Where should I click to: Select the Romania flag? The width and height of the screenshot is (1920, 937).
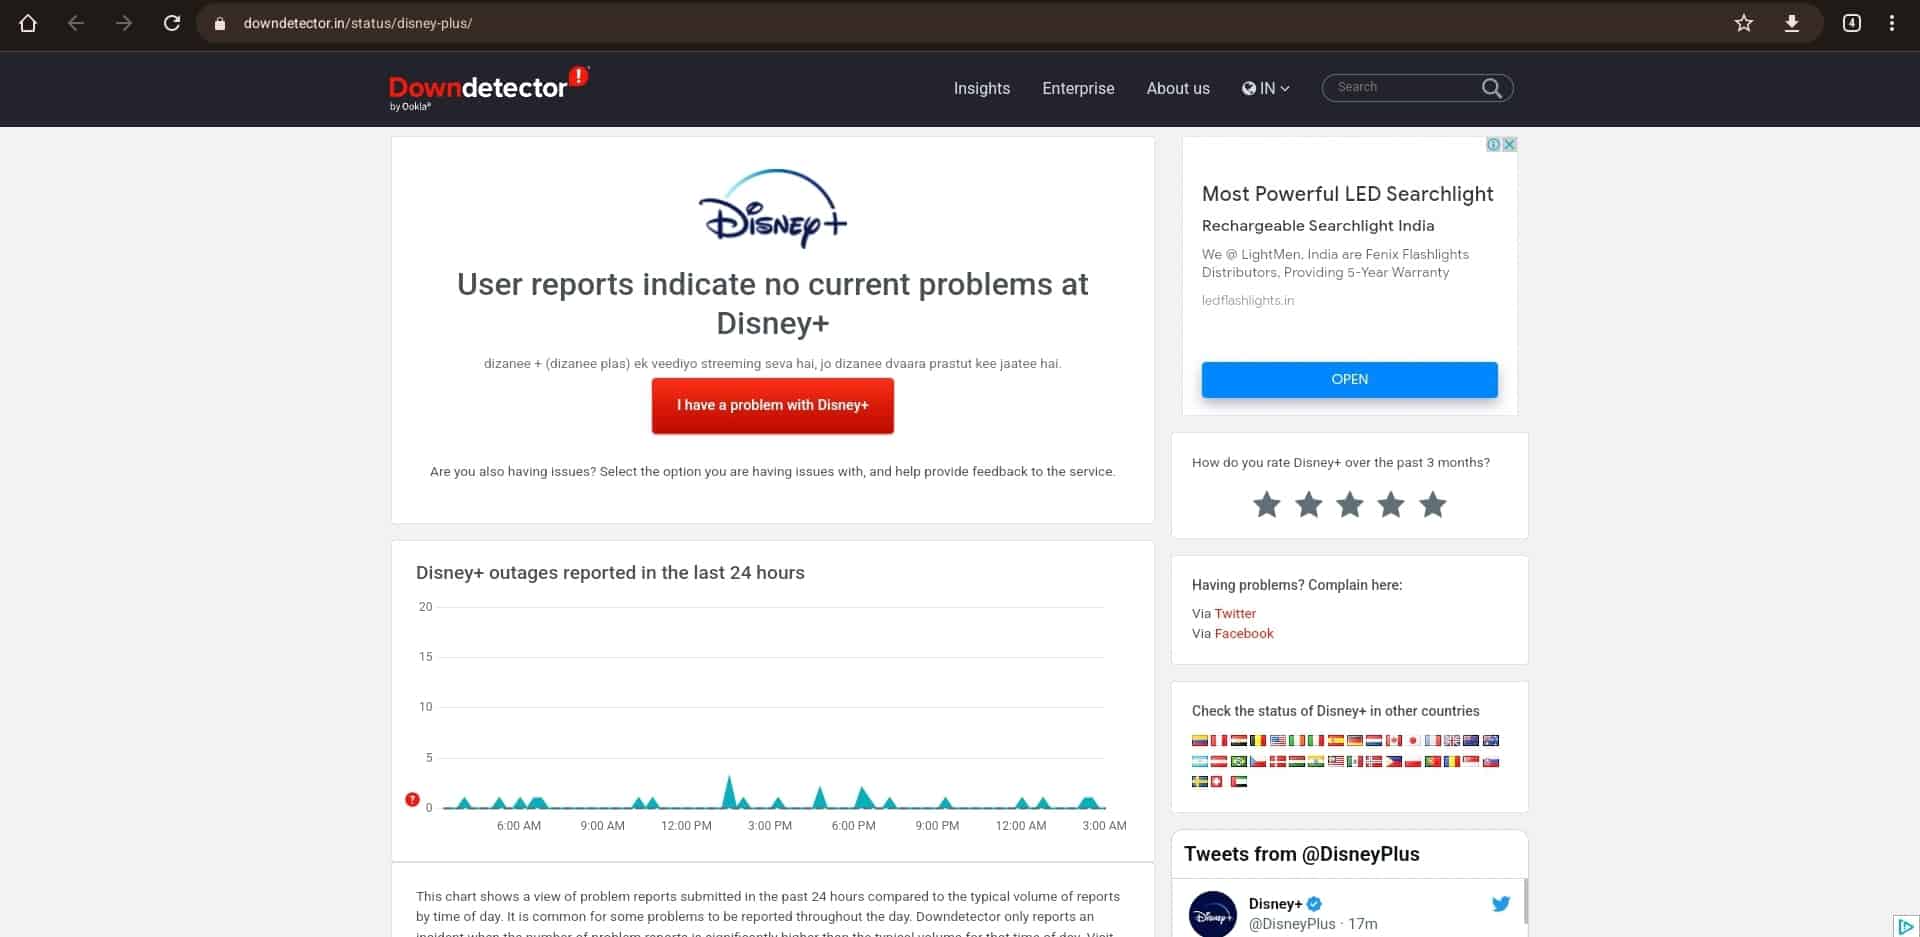tap(1452, 761)
